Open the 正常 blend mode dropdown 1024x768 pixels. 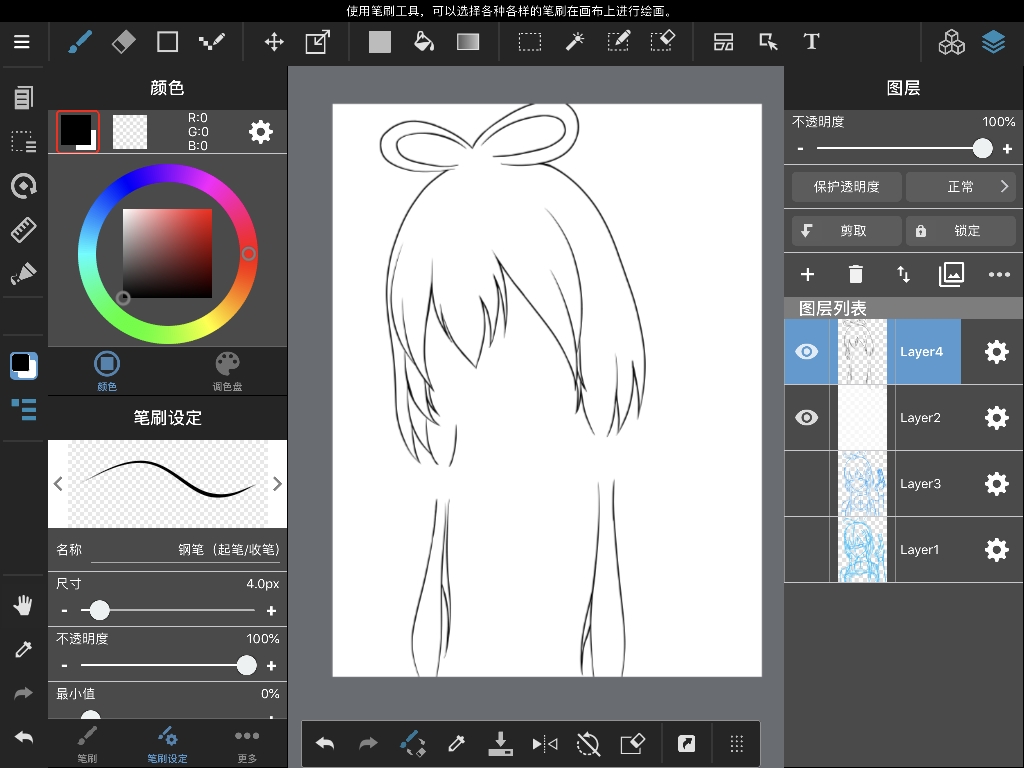[961, 187]
